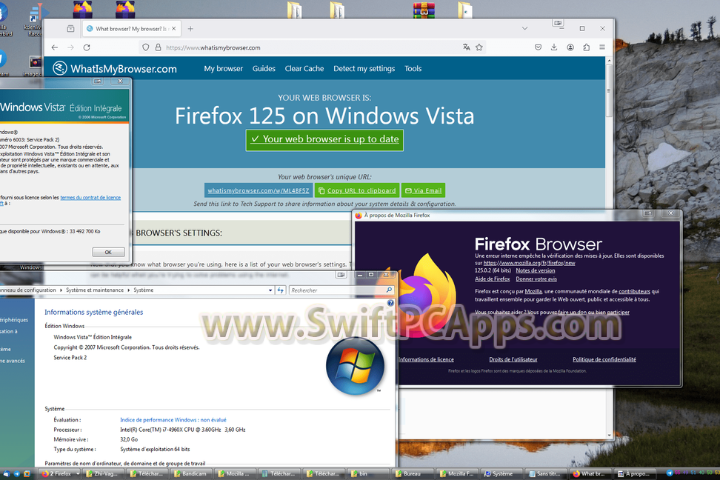Click Système et maintenance in breadcrumb
Viewport: 720px width, 480px height.
pyautogui.click(x=95, y=290)
